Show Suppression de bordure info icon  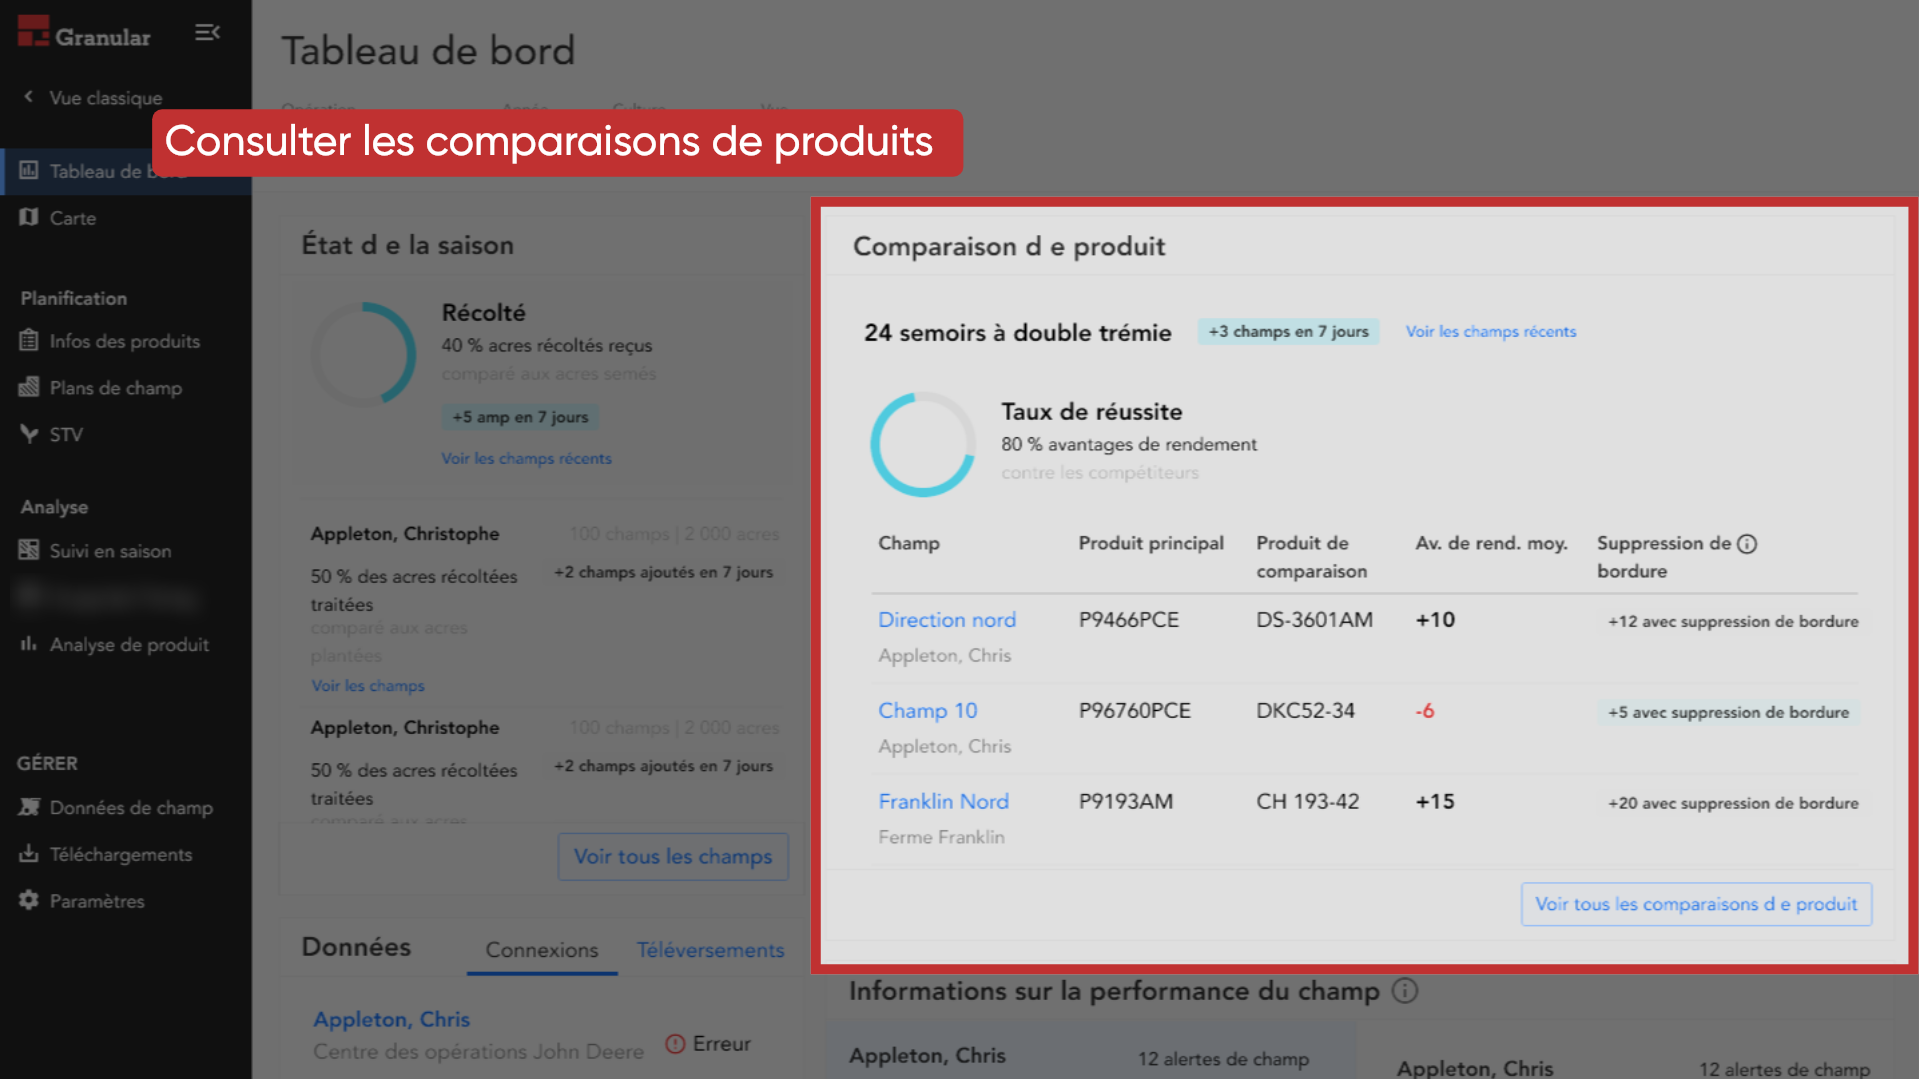(x=1747, y=543)
